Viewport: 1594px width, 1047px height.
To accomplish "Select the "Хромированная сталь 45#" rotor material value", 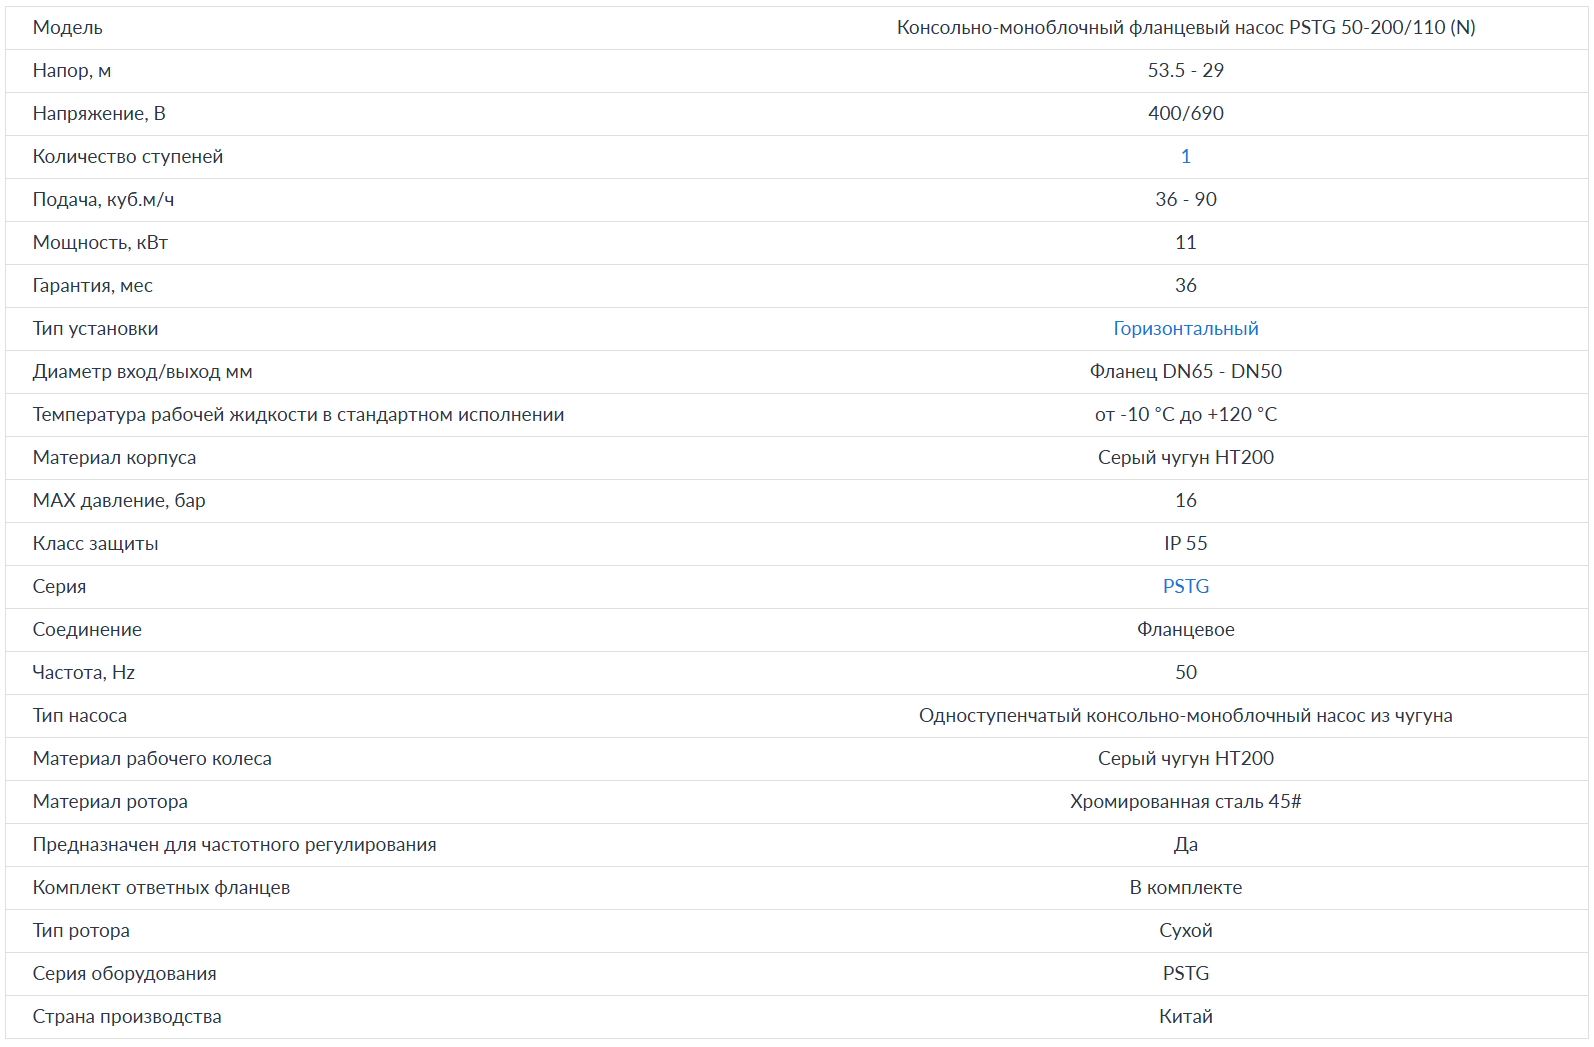I will pos(1185,802).
